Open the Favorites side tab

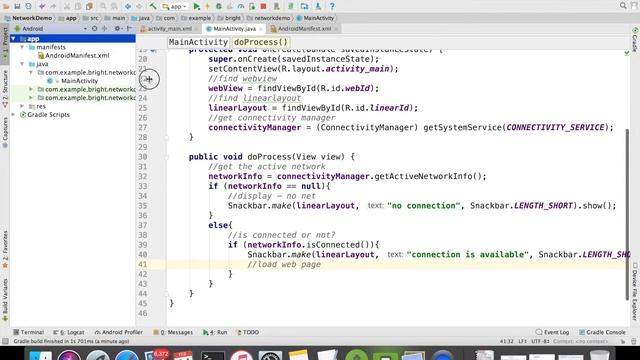[x=5, y=249]
